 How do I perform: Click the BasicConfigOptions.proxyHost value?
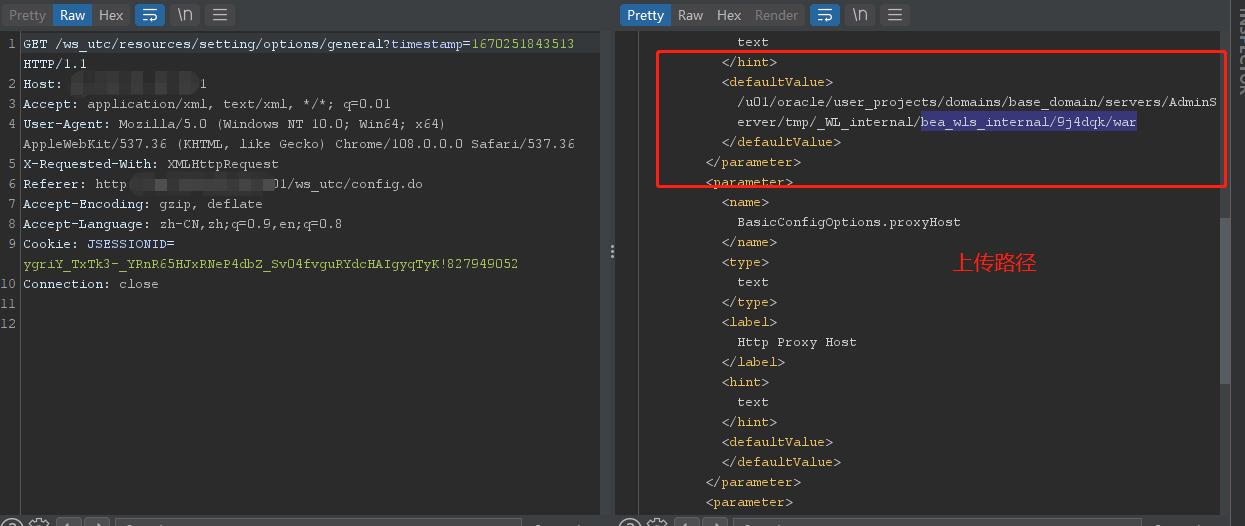click(848, 222)
